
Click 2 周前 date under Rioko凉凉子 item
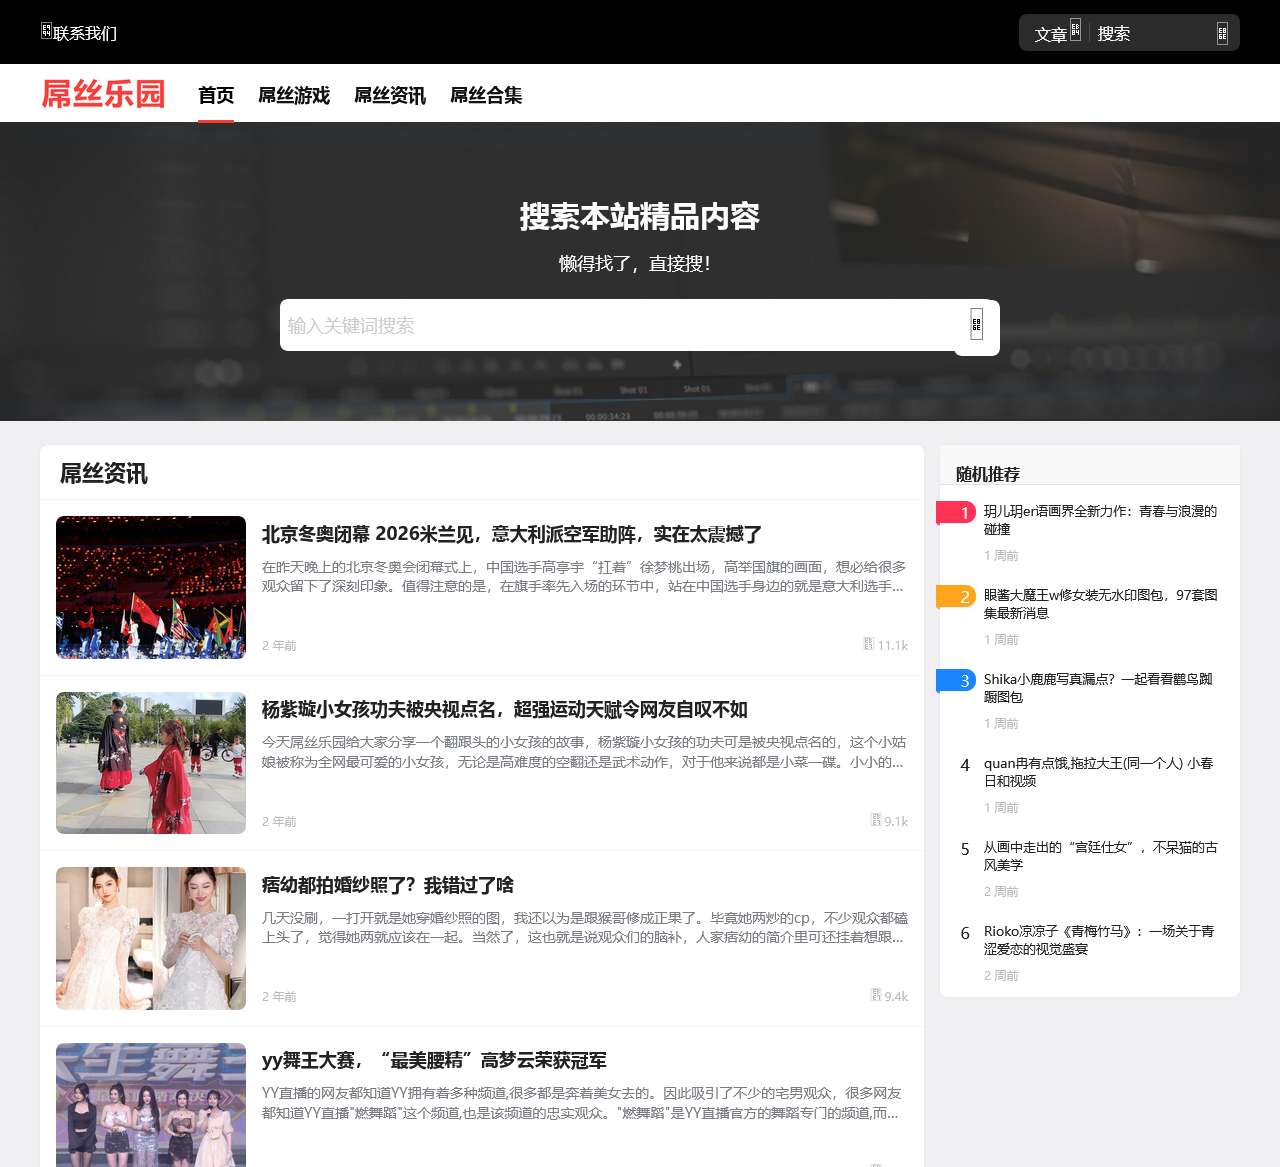[x=1001, y=975]
